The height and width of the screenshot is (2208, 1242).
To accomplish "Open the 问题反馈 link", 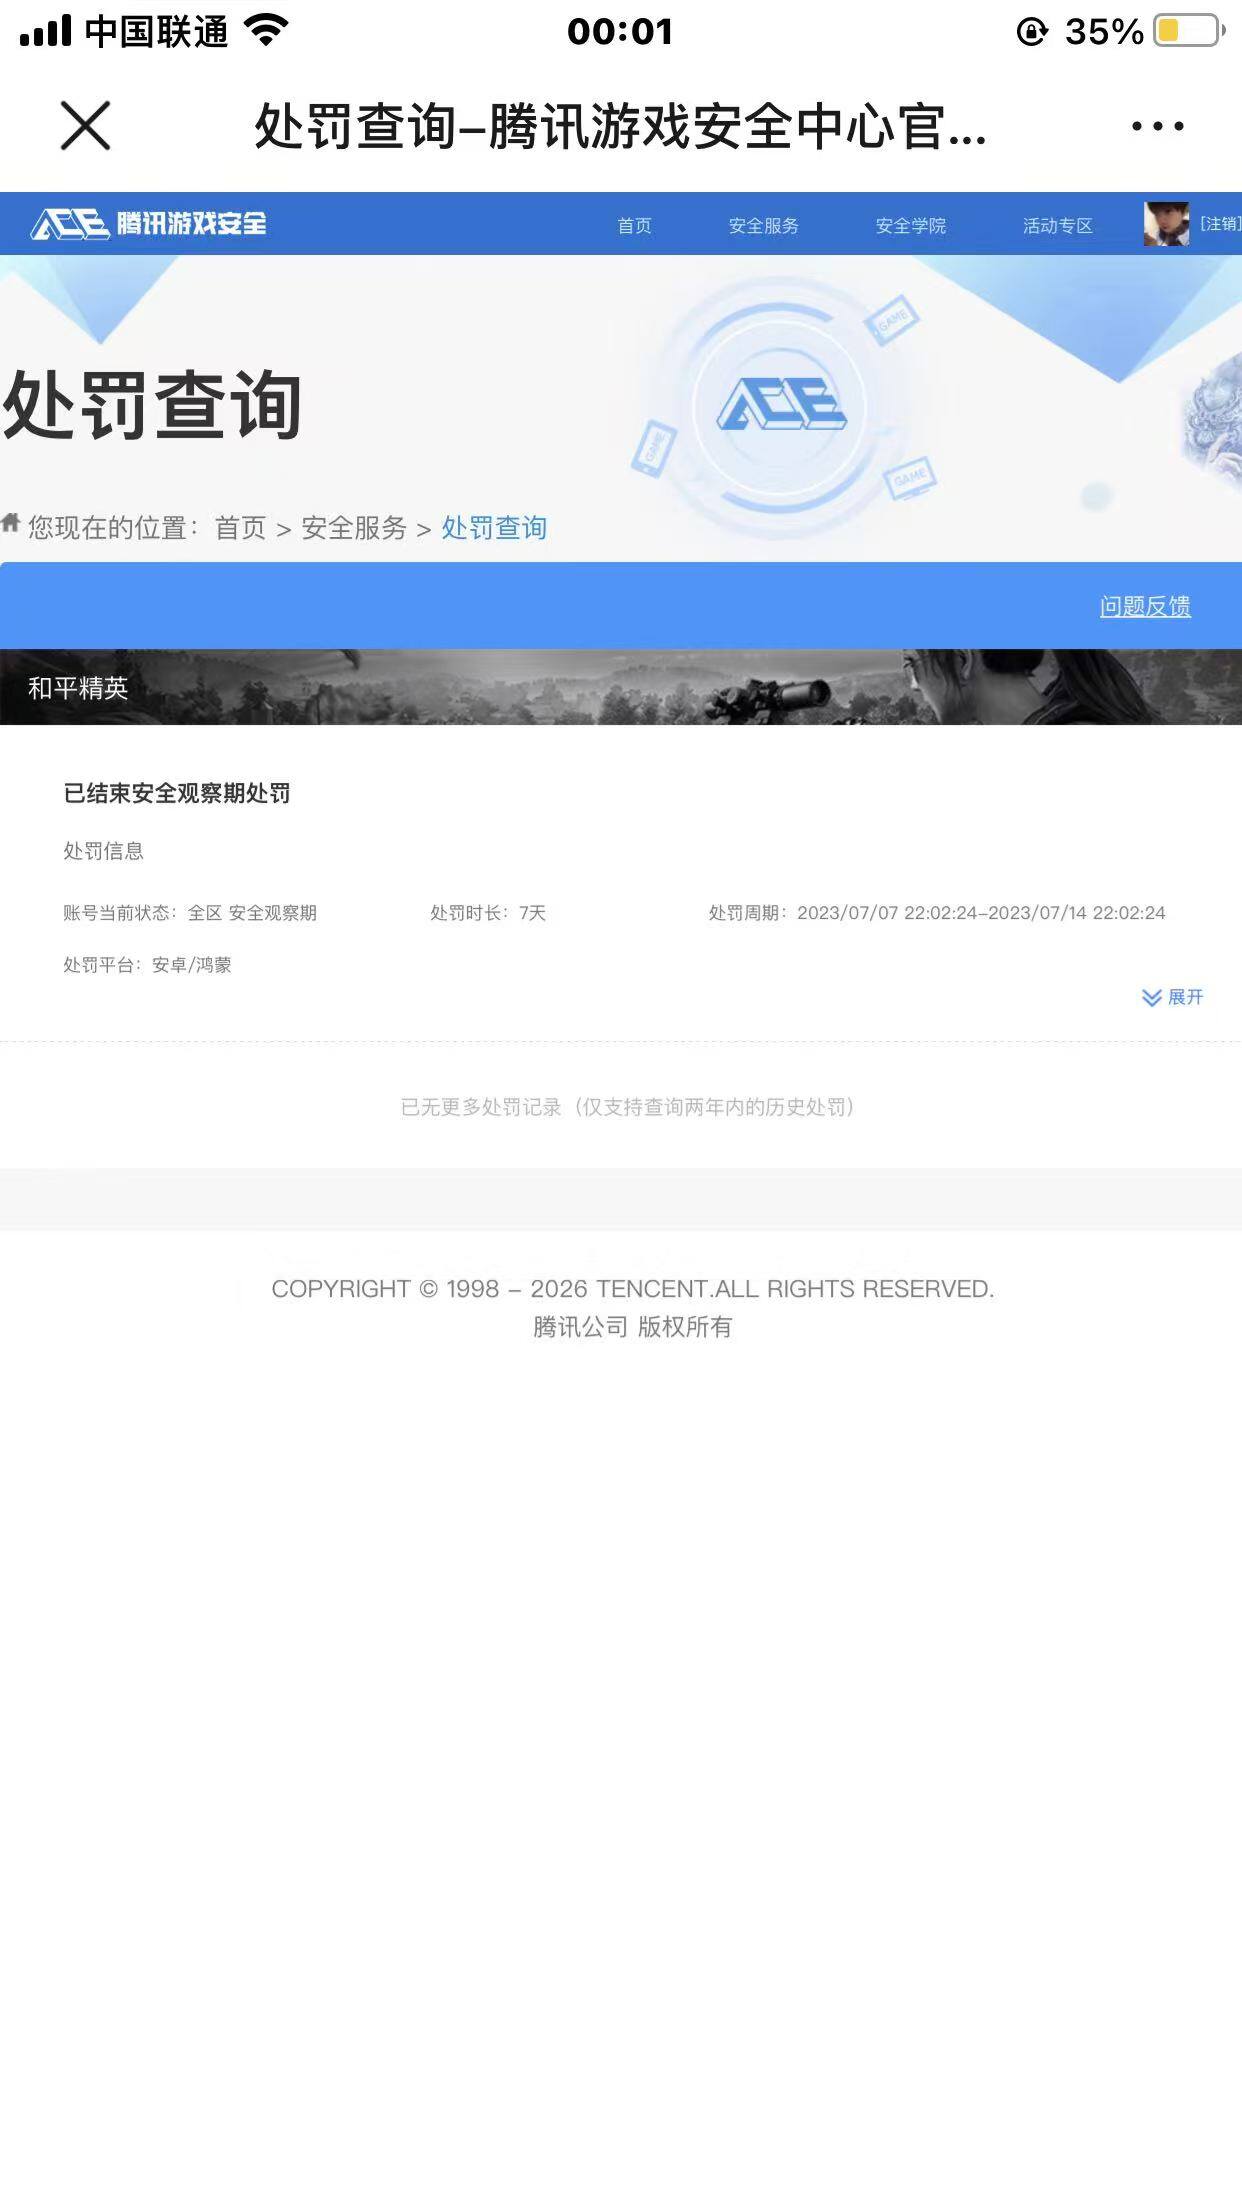I will pos(1145,607).
